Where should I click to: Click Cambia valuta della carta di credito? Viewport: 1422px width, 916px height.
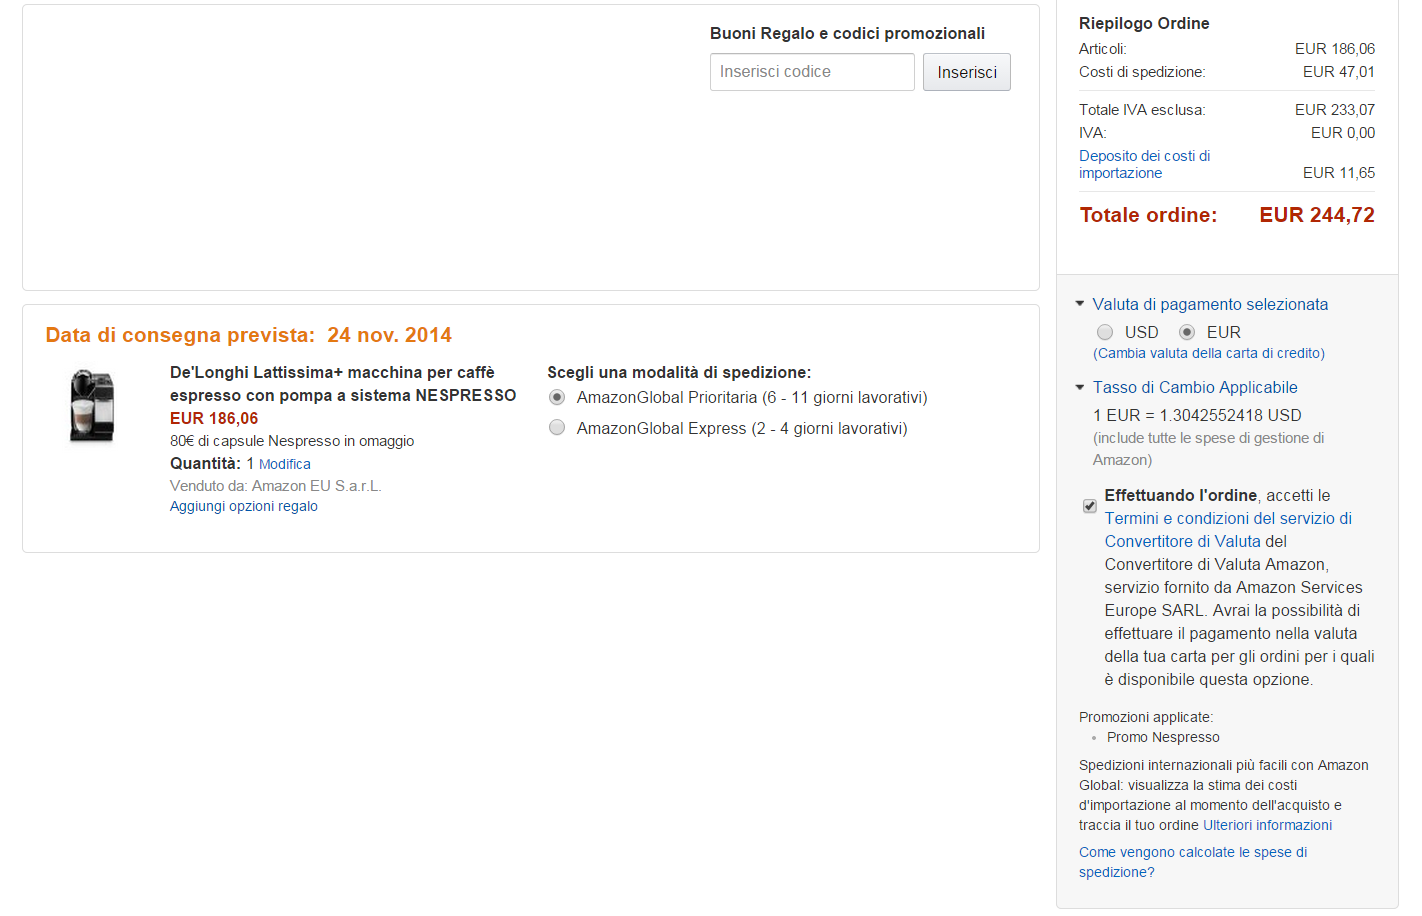pyautogui.click(x=1209, y=353)
